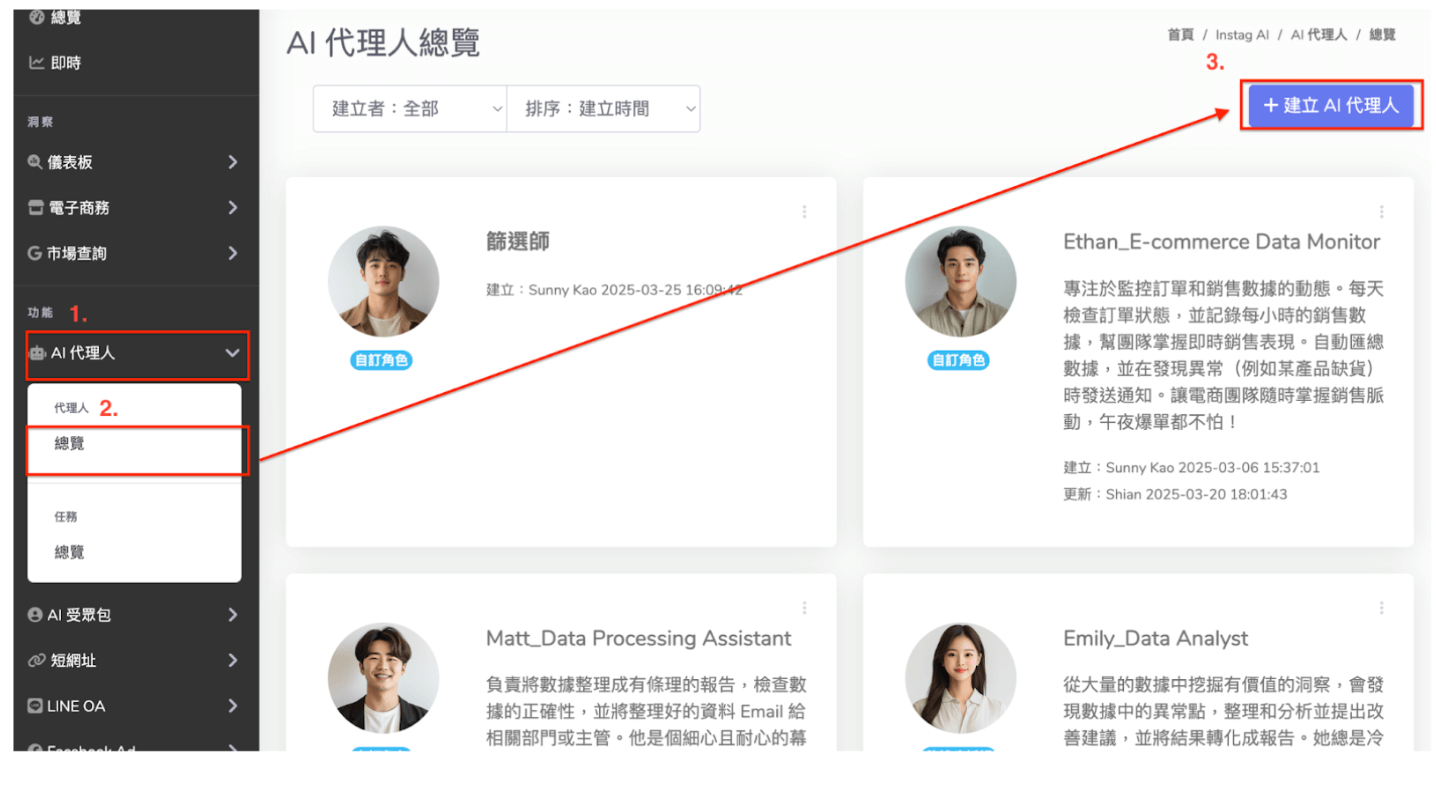Open three-dot menu on Ethan_E-commerce Data Monitor card

(x=1381, y=212)
